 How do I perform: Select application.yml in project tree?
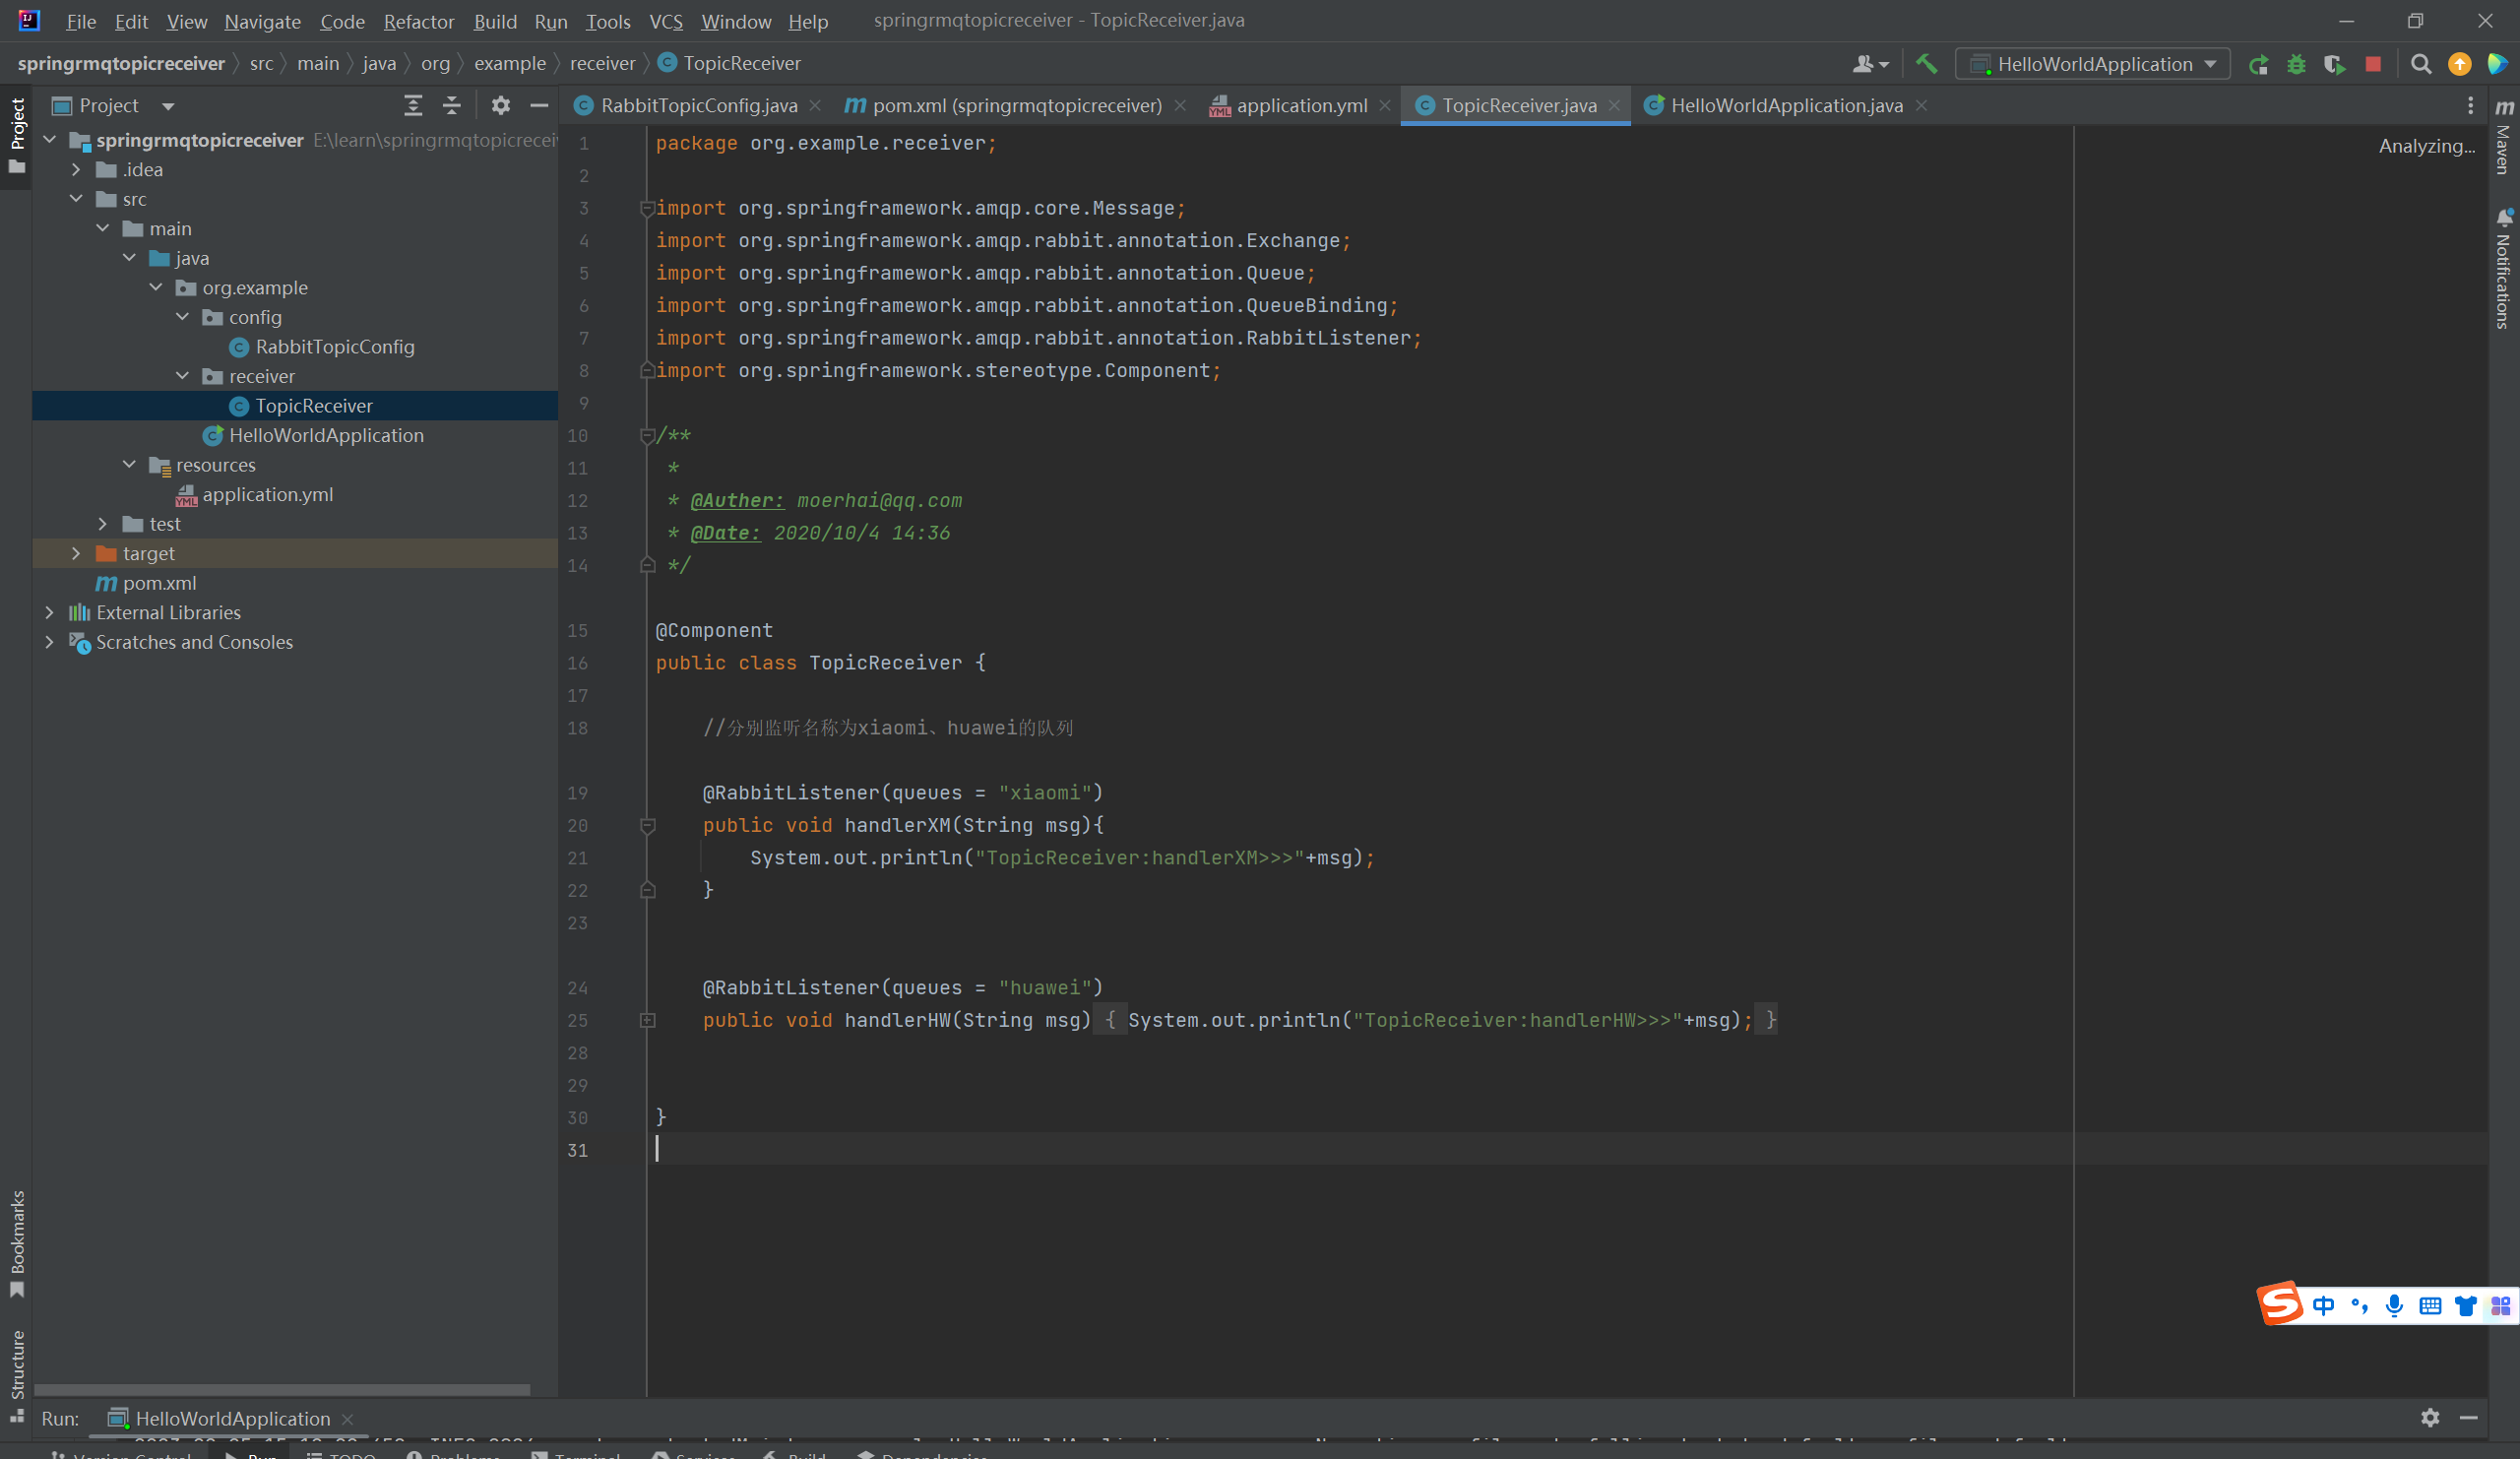point(267,494)
